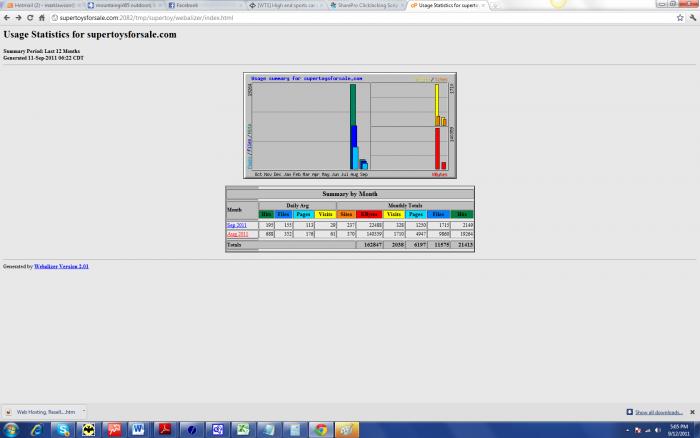700x438 pixels.
Task: Switch to the SharePro tab
Action: tap(367, 5)
